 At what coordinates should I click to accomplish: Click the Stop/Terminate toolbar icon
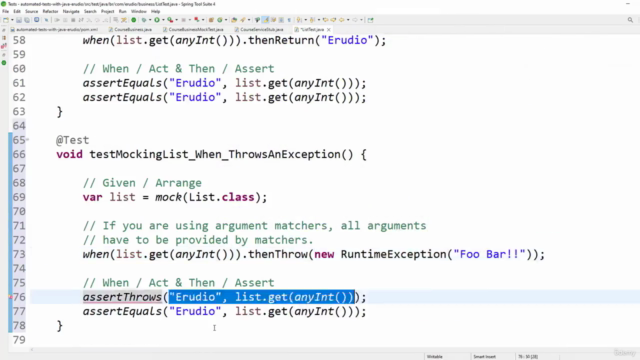(x=73, y=20)
